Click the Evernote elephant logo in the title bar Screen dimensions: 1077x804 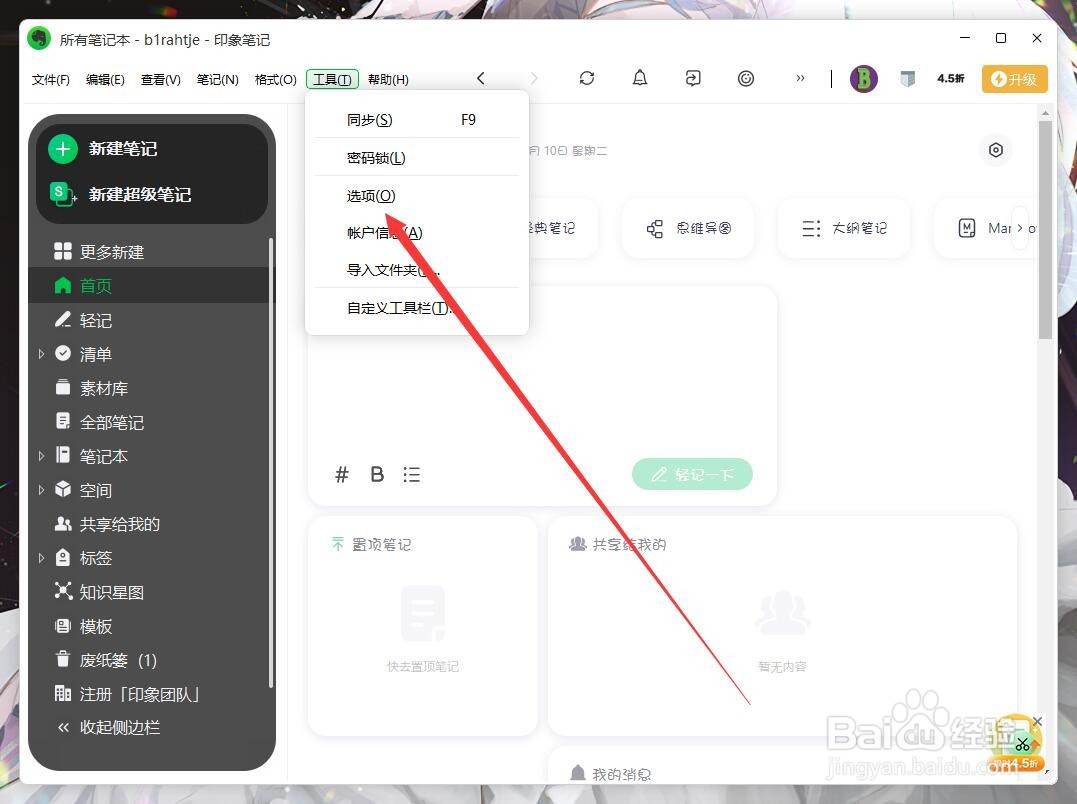[x=39, y=38]
